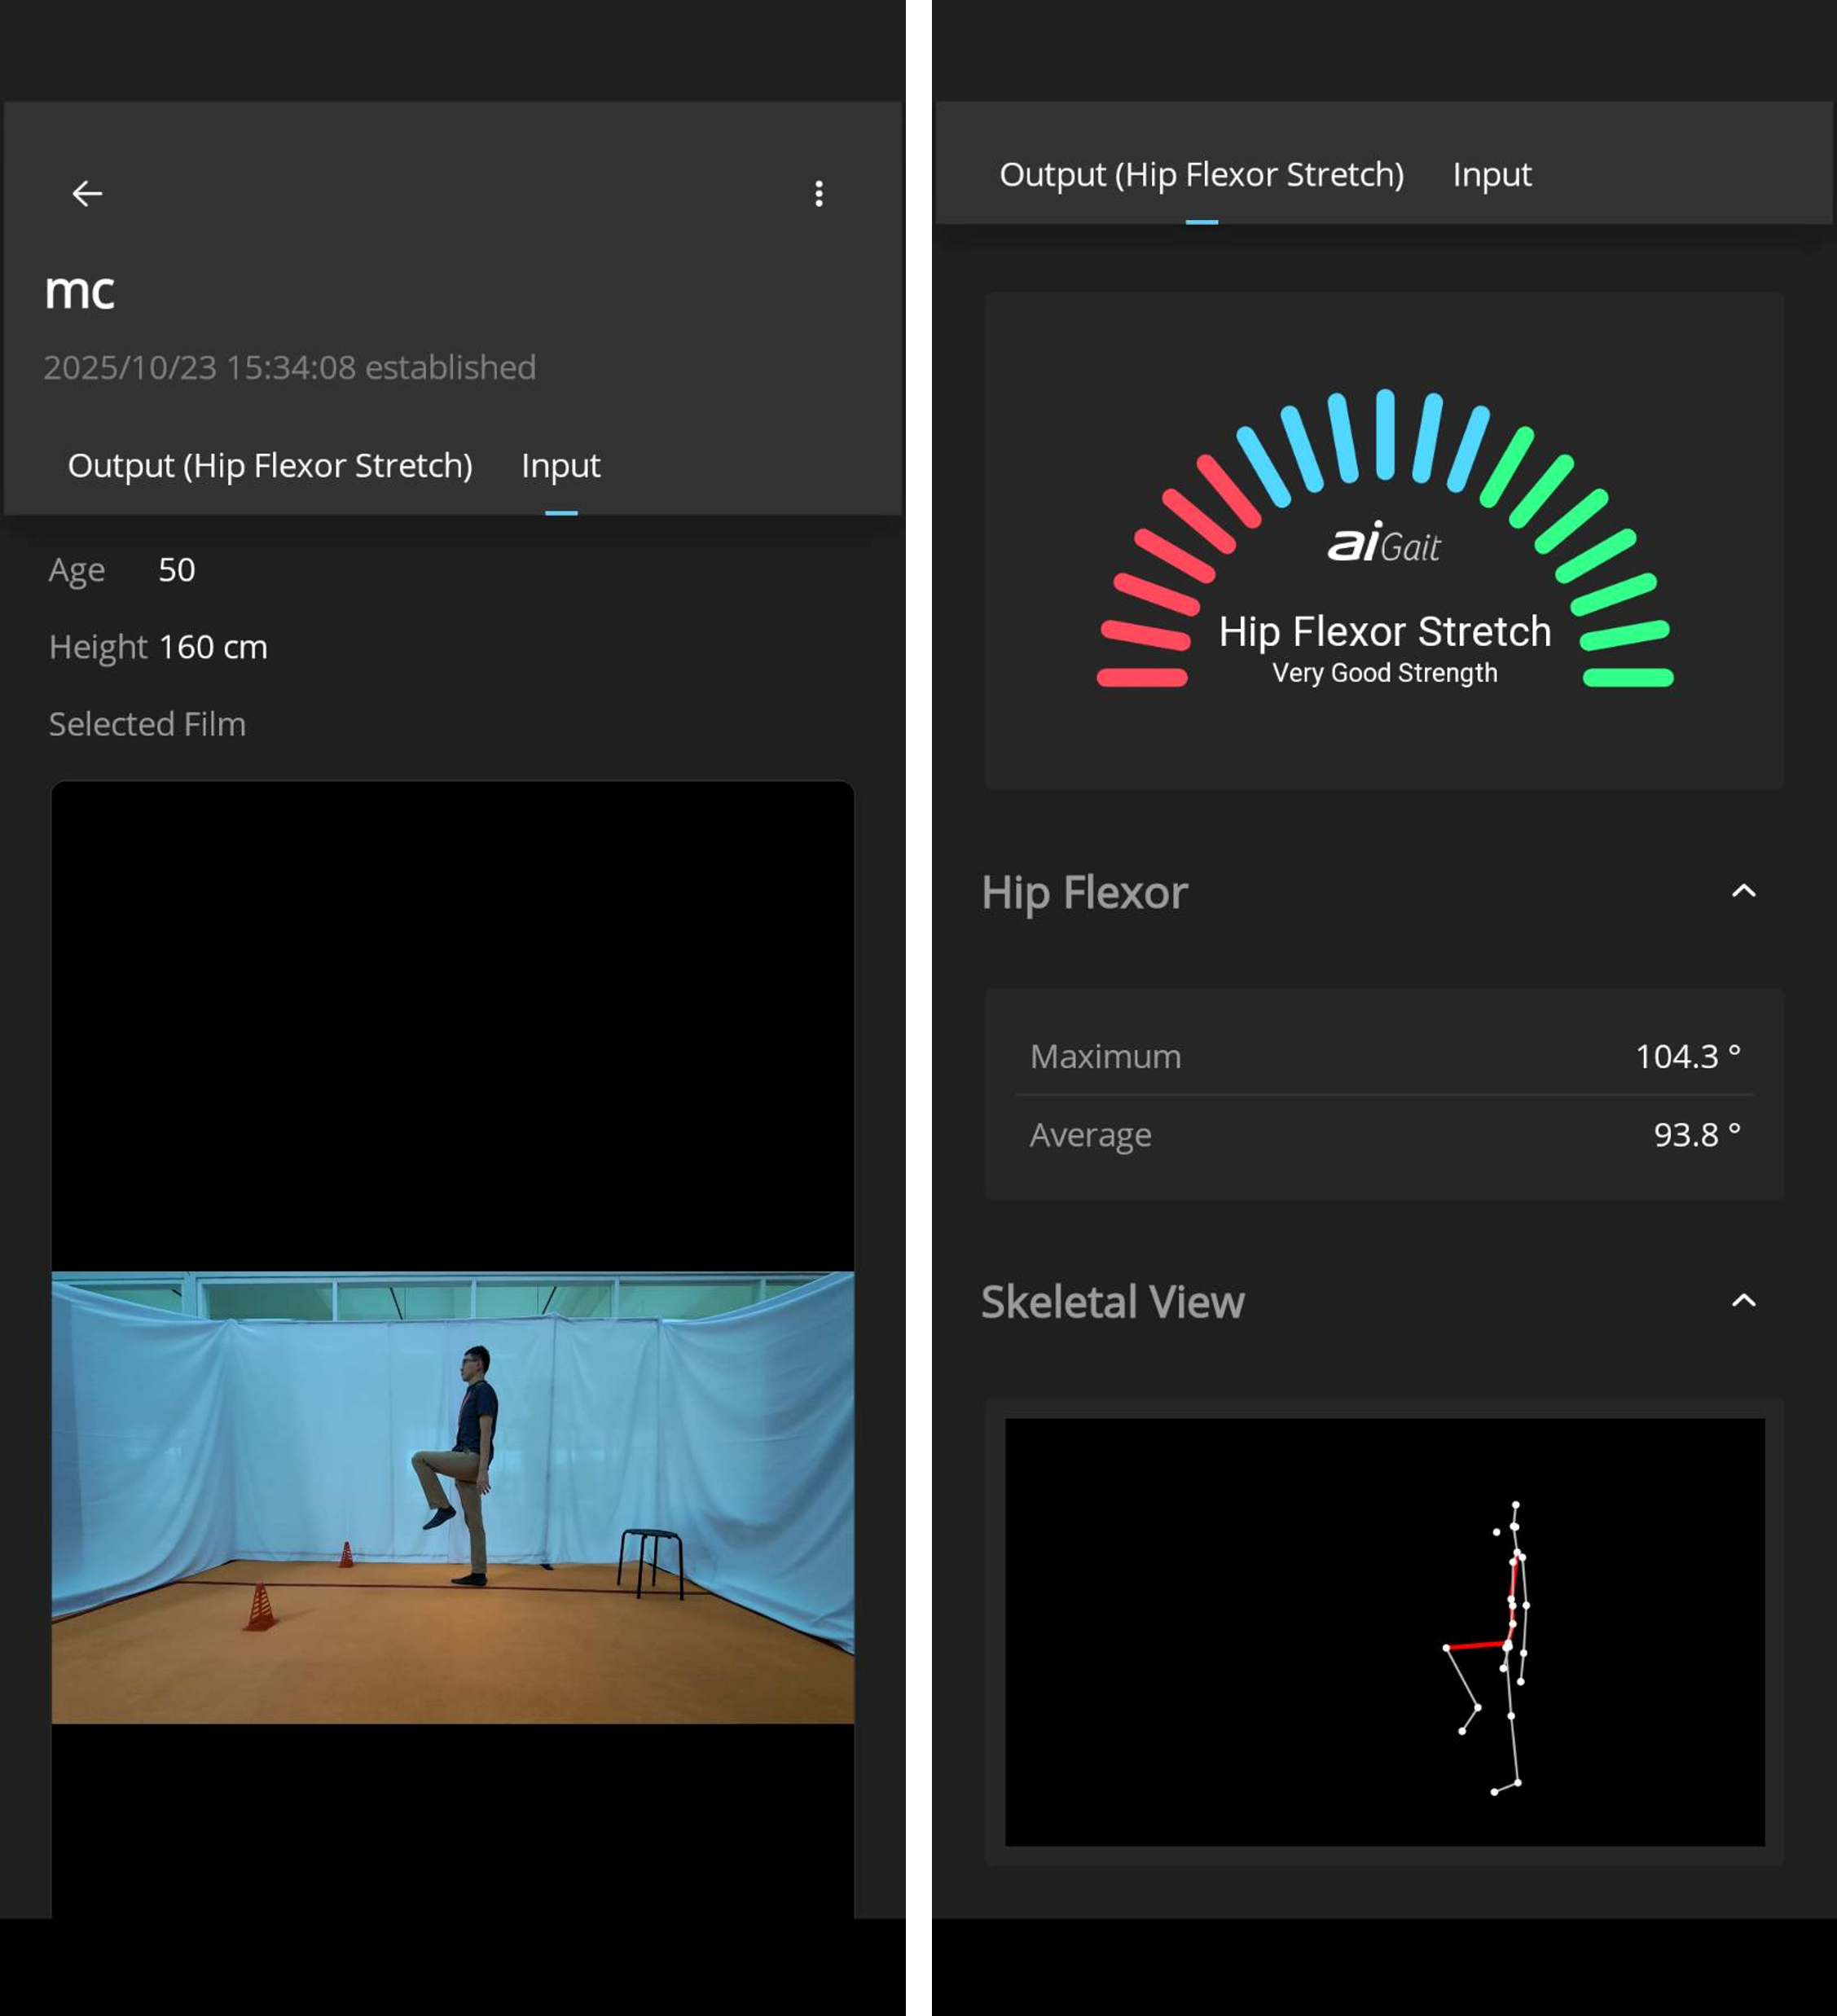Open the three-dot overflow menu
Screen dimensions: 1837x2016
(x=819, y=193)
